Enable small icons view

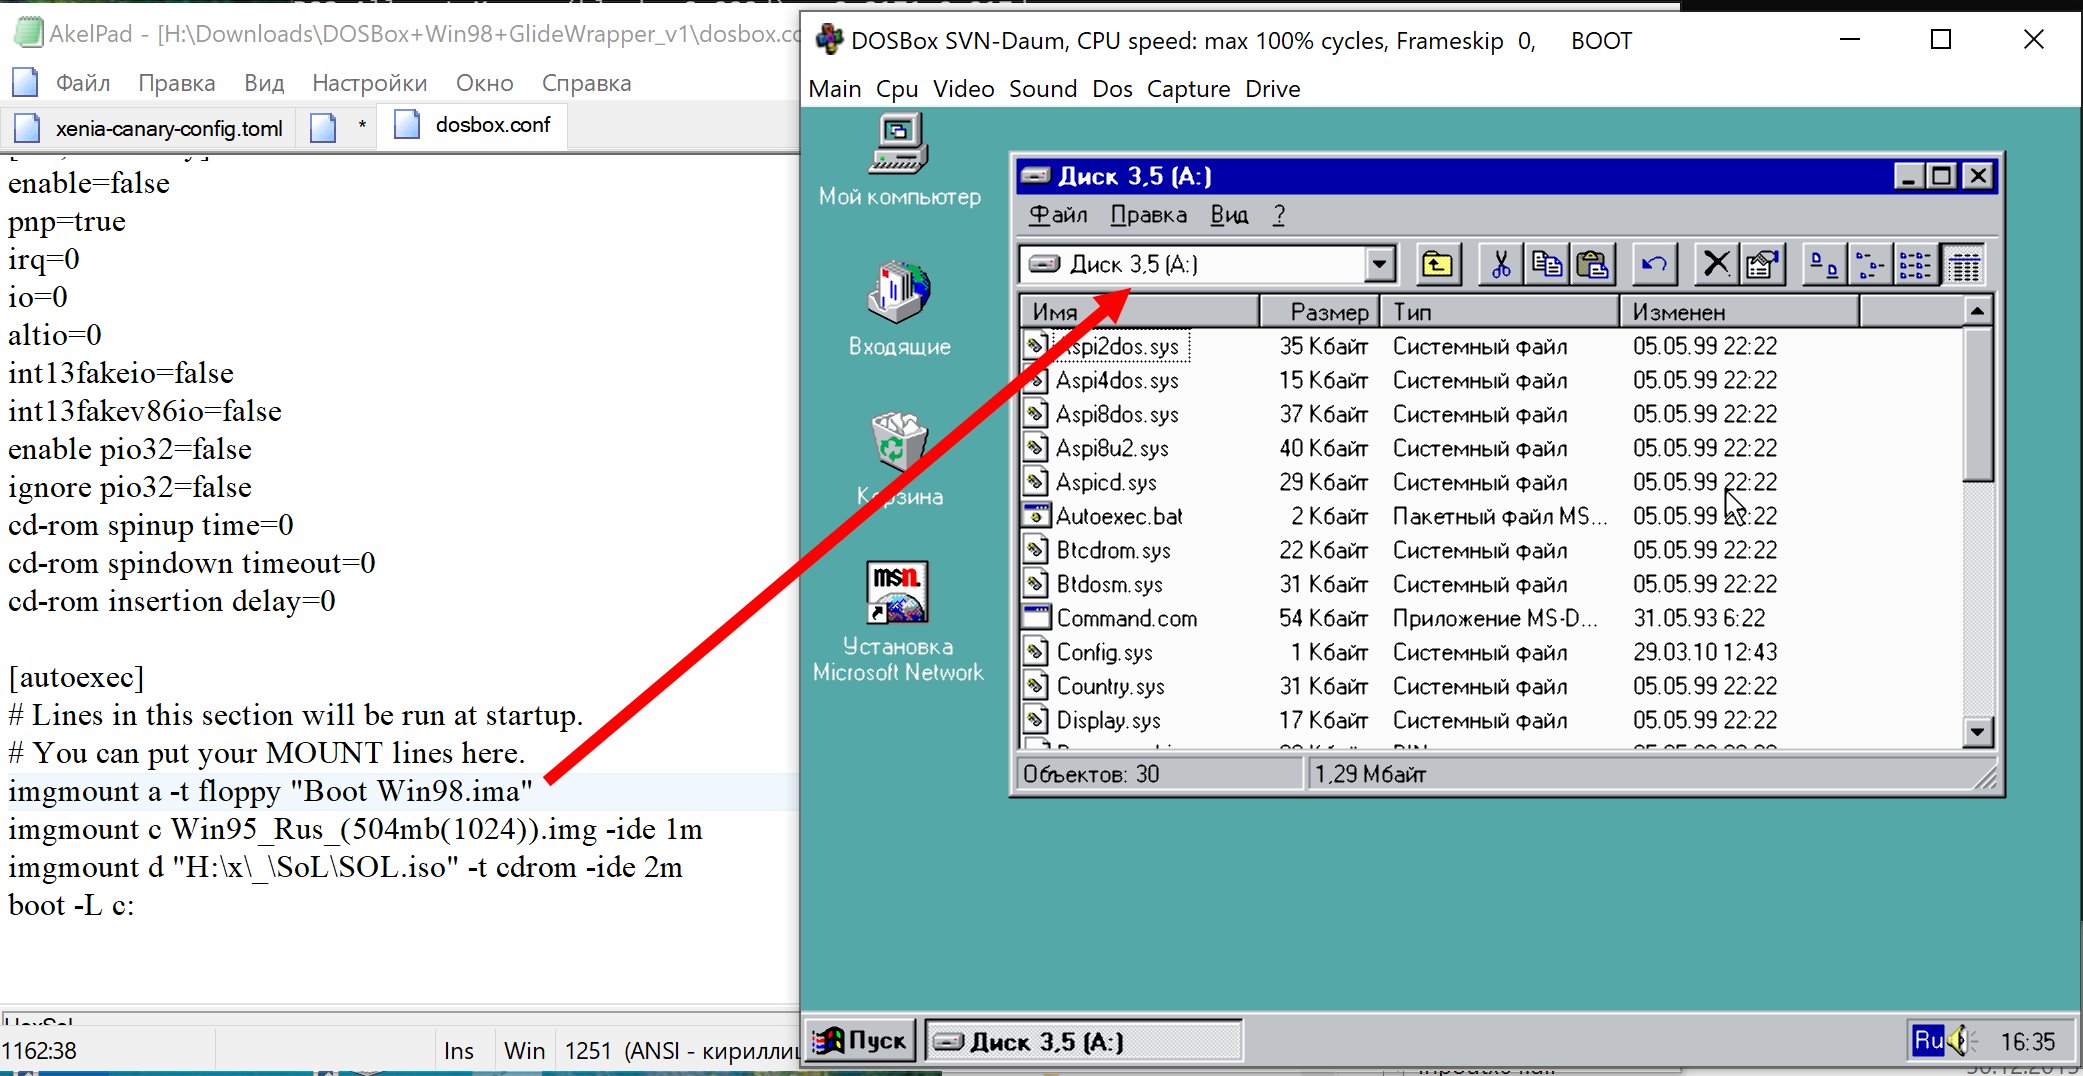pos(1871,264)
